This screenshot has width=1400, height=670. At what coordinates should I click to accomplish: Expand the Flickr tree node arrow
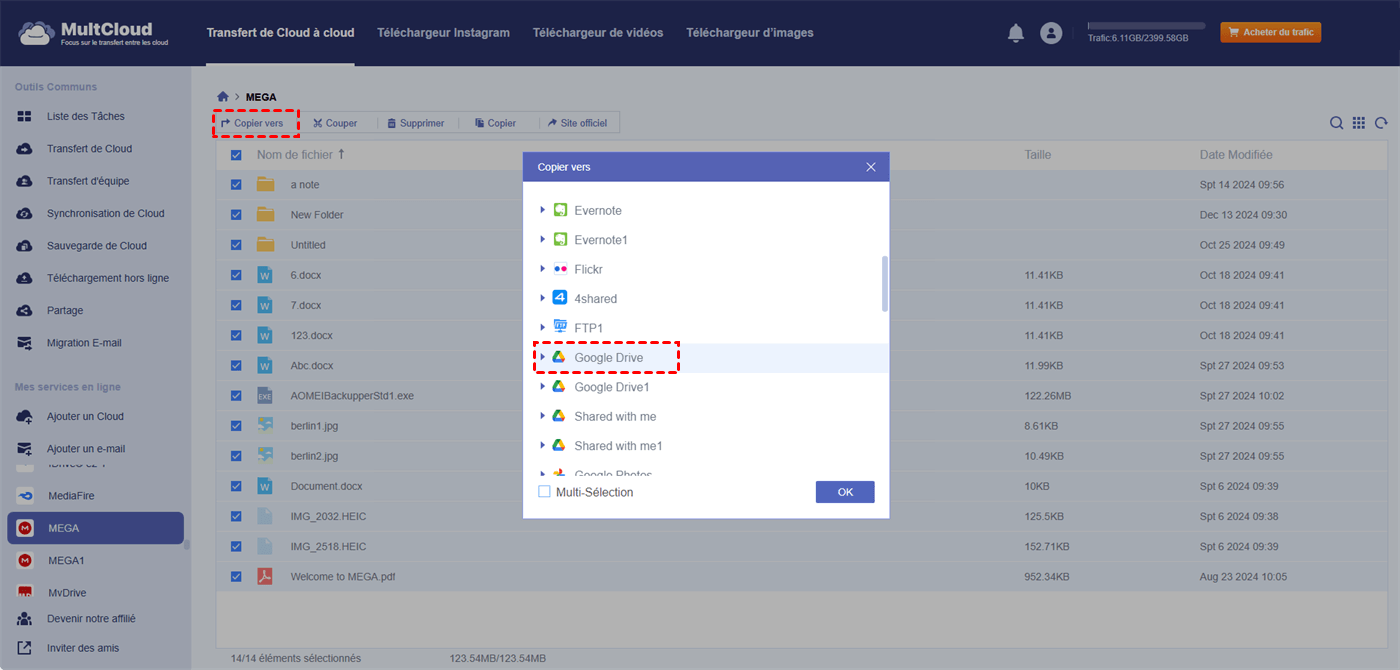[x=543, y=268]
